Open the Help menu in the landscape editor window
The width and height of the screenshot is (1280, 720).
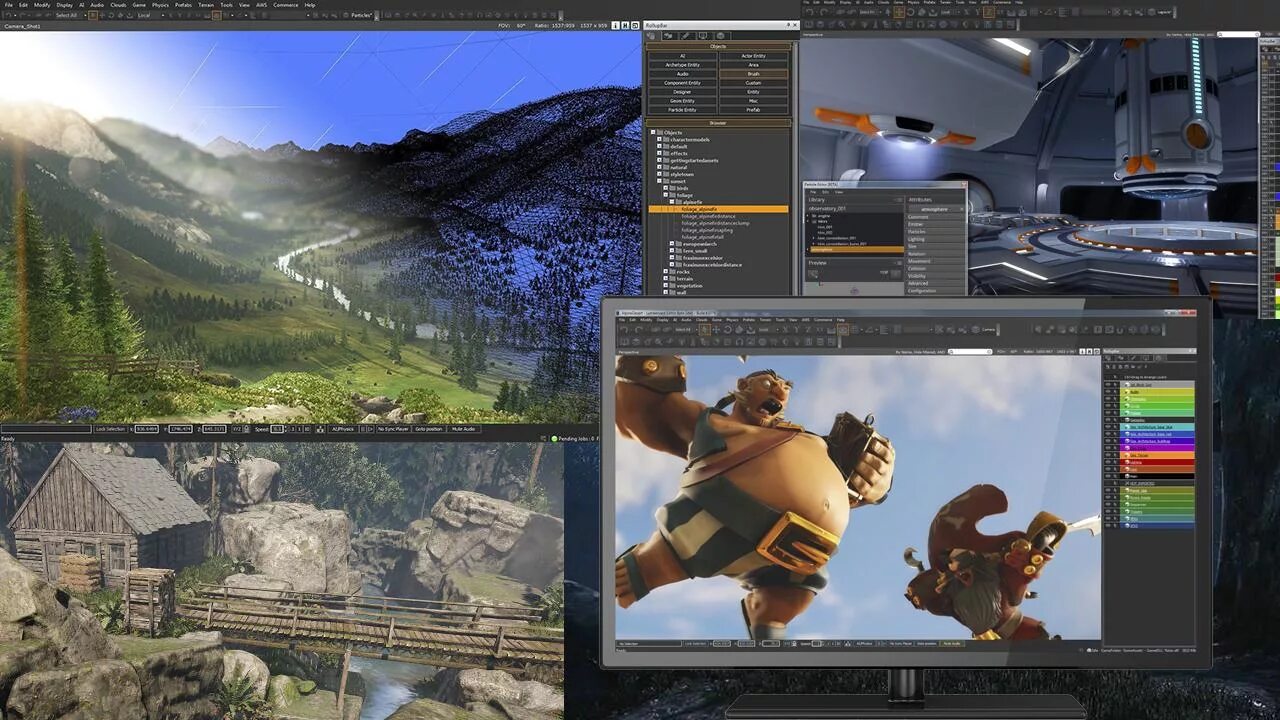point(310,5)
